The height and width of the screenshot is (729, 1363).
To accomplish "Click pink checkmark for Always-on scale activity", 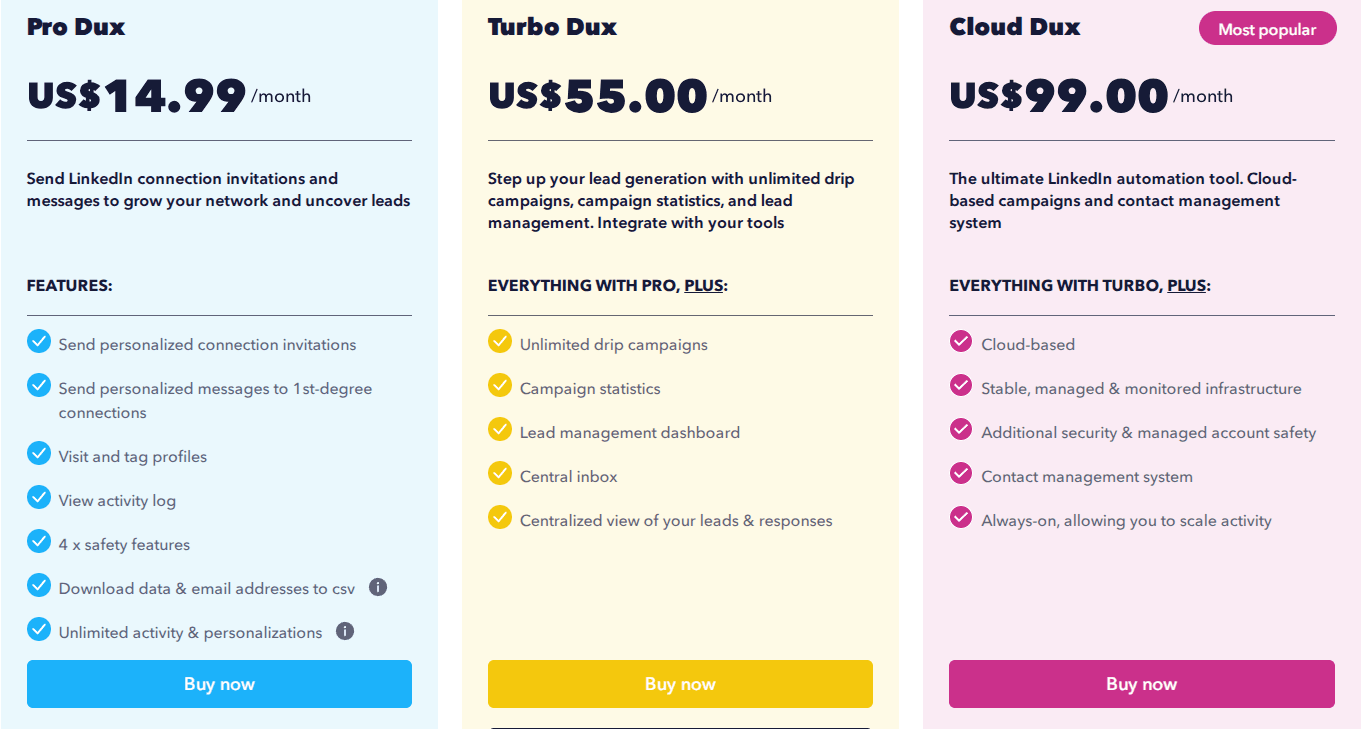I will (x=961, y=518).
